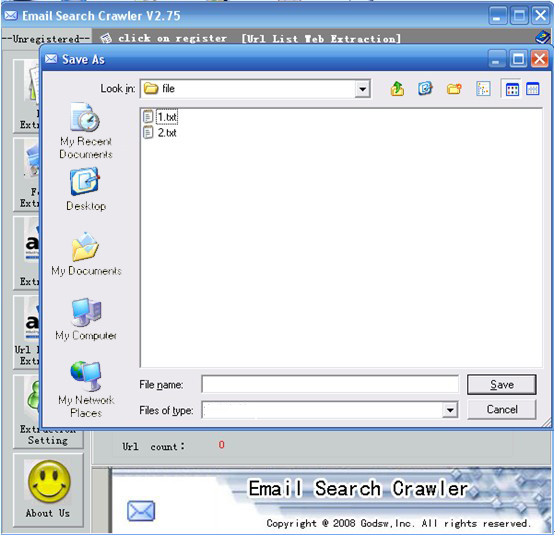Click the File name input field

click(x=330, y=385)
